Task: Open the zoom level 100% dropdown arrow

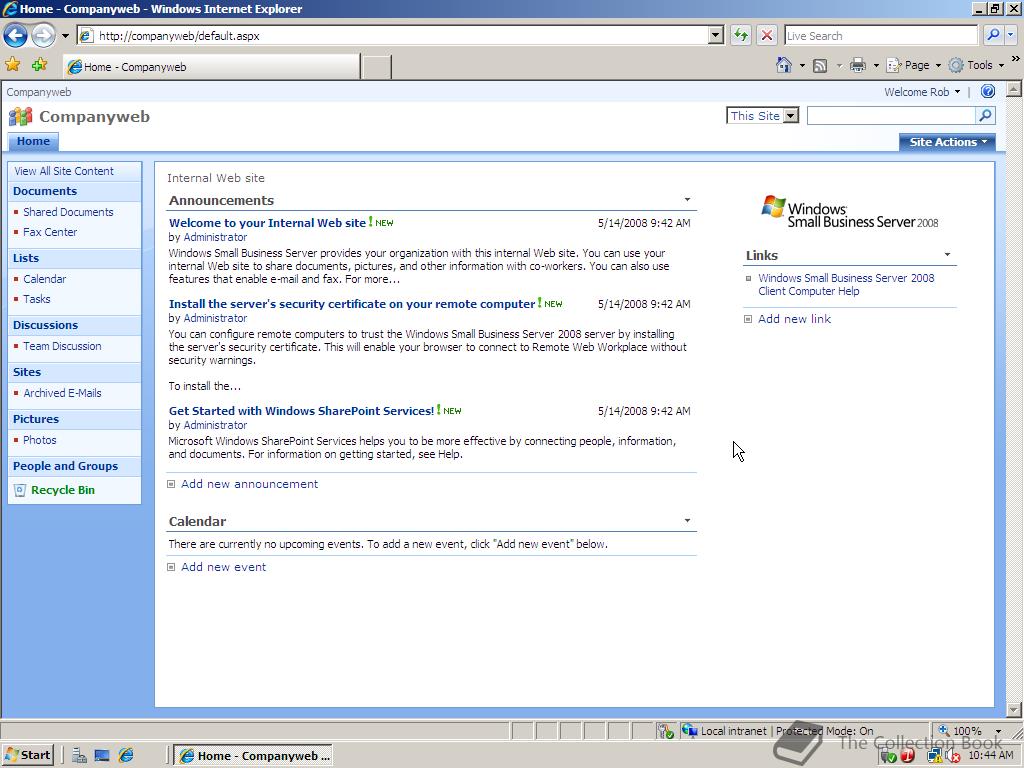Action: click(998, 731)
